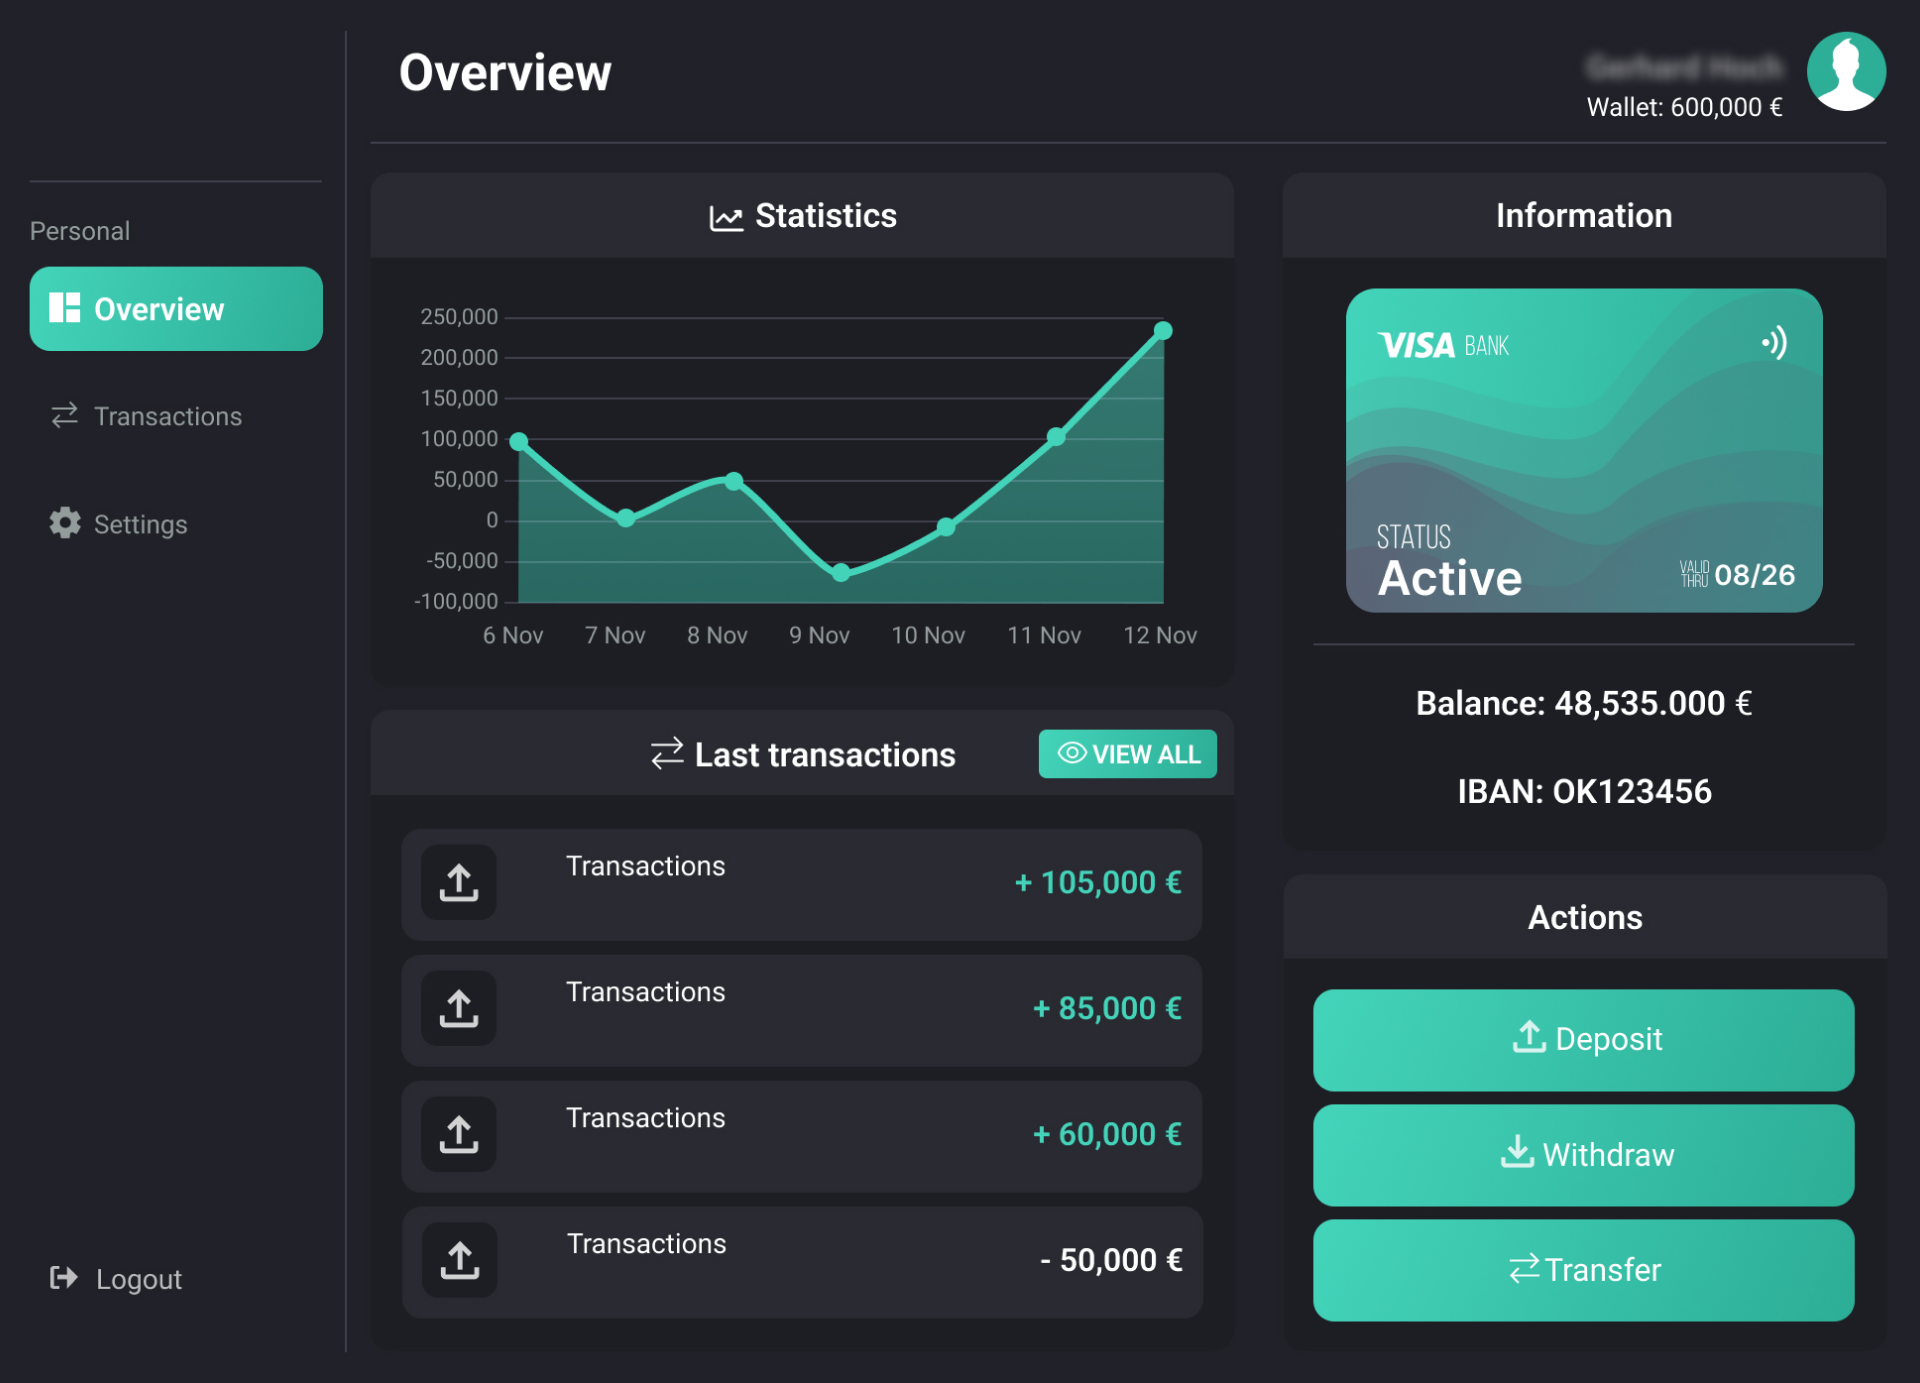Open Transactions page from sidebar
Screen dimensions: 1920x1383
coord(167,416)
